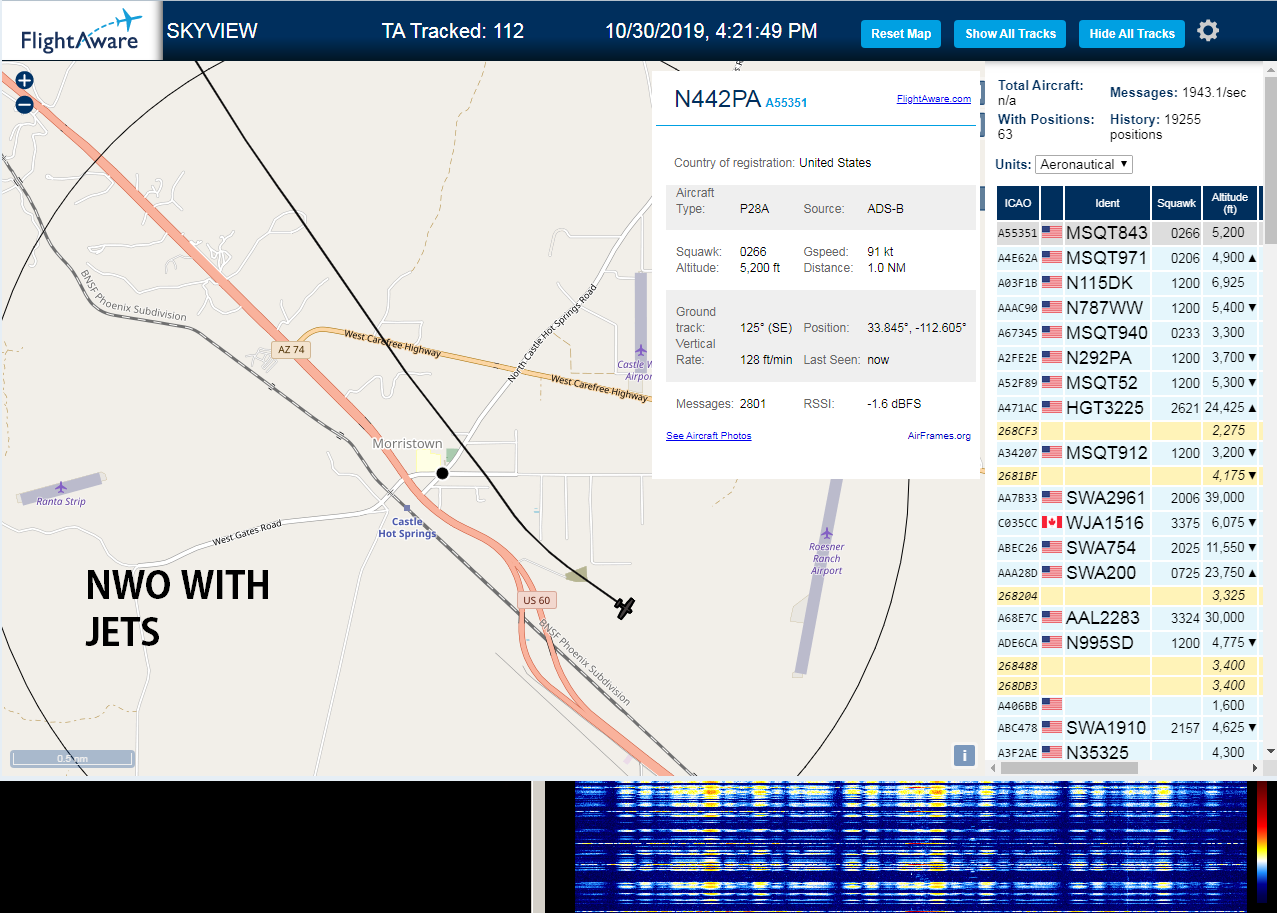Open the FlightAware.com link

934,99
